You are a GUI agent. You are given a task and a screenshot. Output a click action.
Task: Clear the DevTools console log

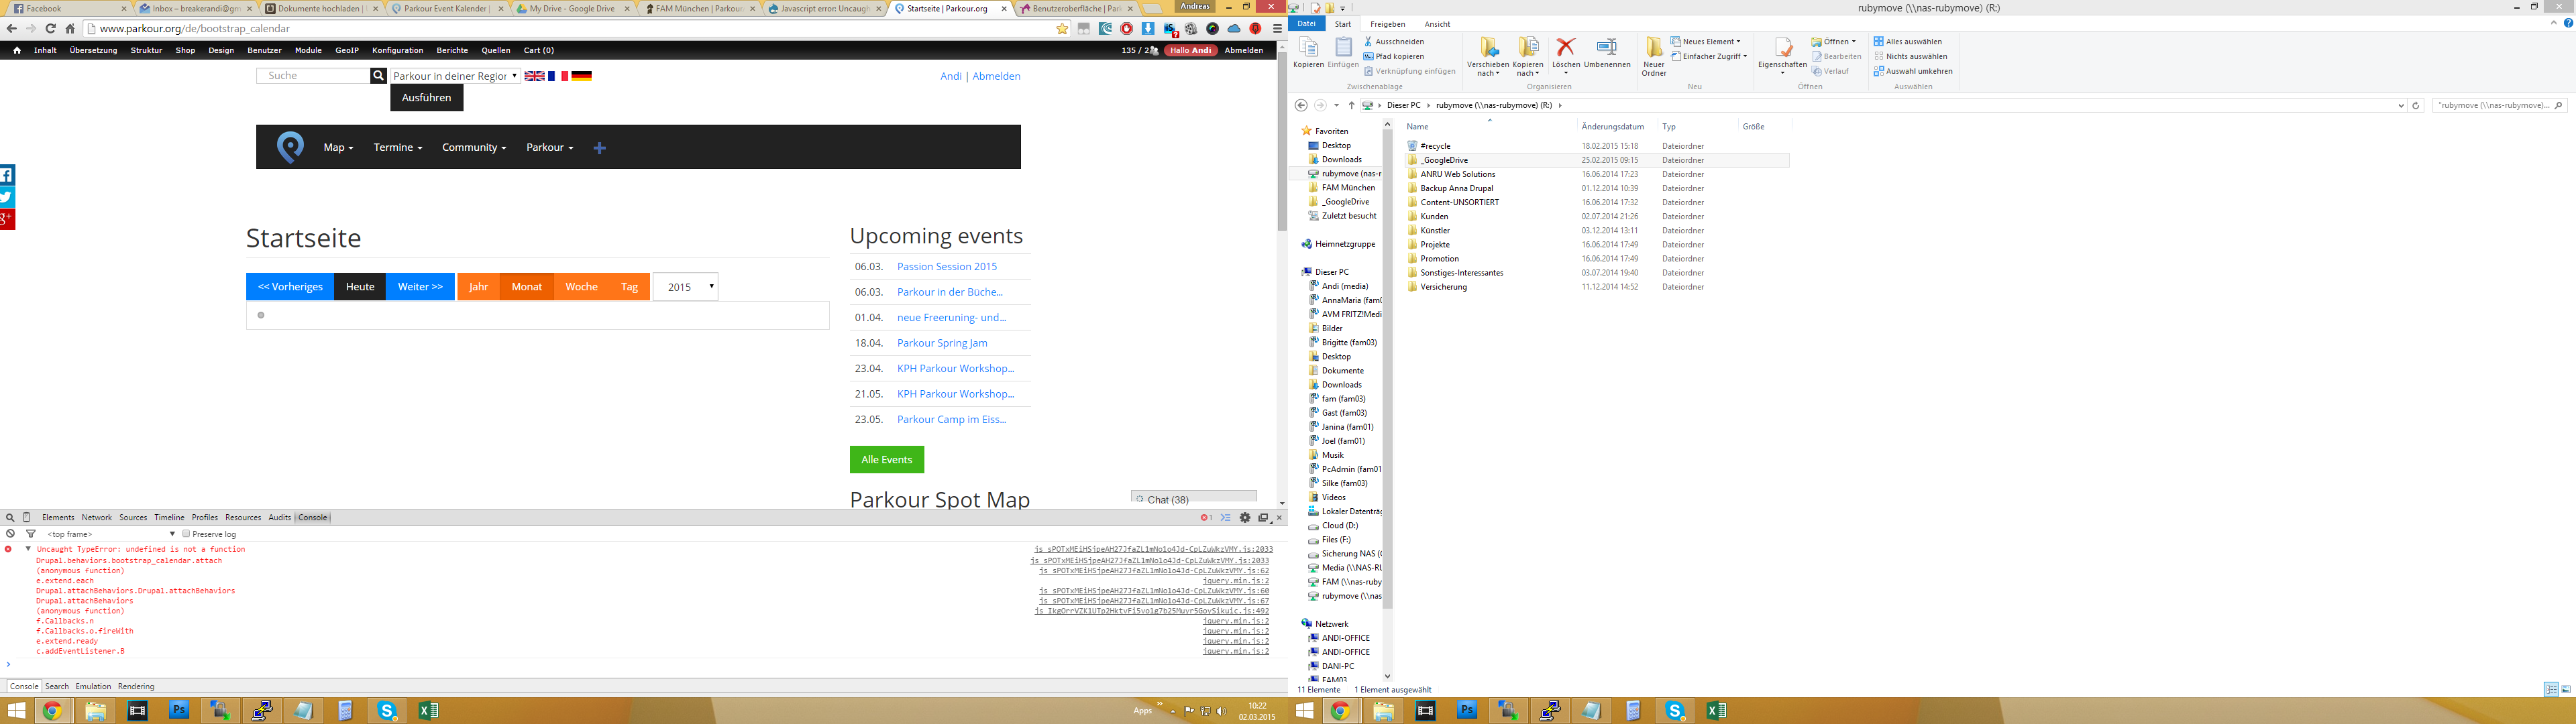[x=10, y=534]
